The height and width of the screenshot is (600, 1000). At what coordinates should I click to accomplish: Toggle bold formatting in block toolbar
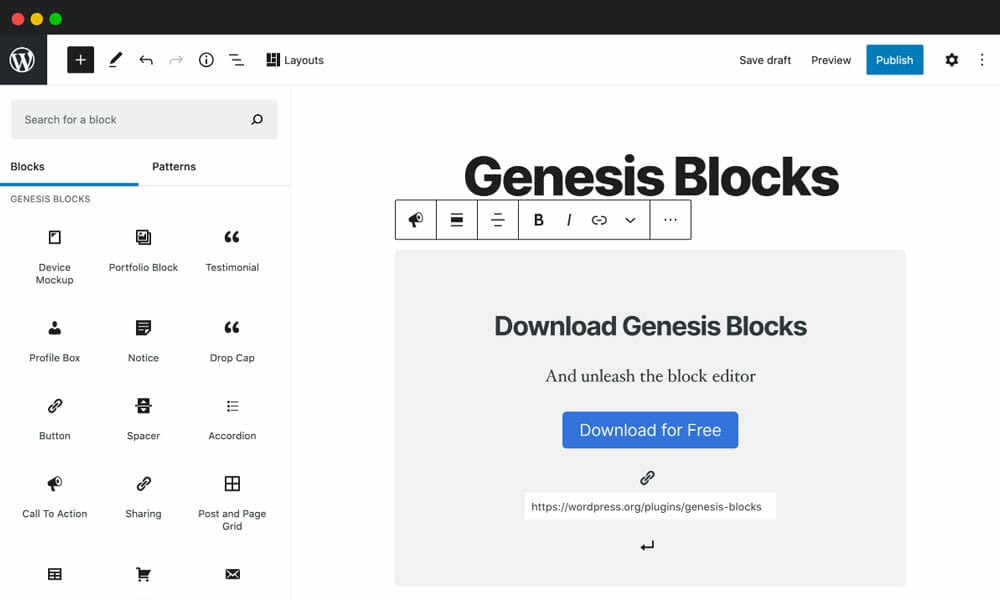click(x=538, y=220)
